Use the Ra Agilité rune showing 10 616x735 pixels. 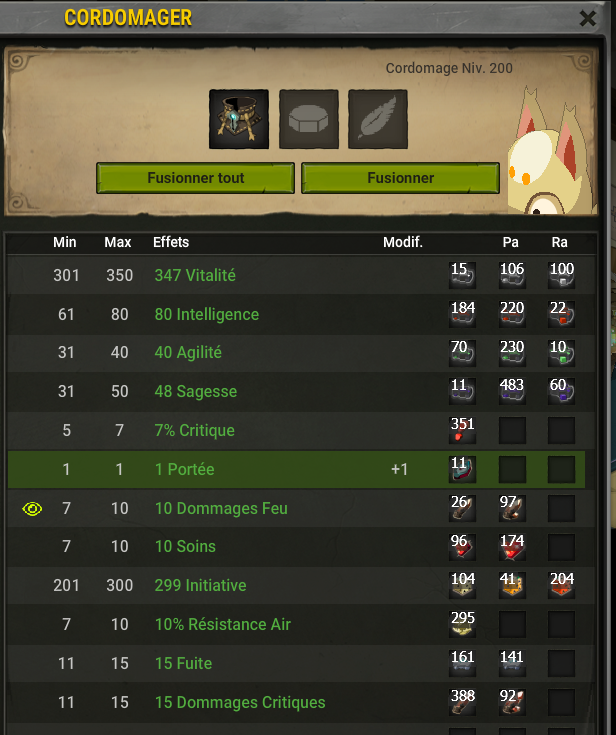(x=561, y=352)
